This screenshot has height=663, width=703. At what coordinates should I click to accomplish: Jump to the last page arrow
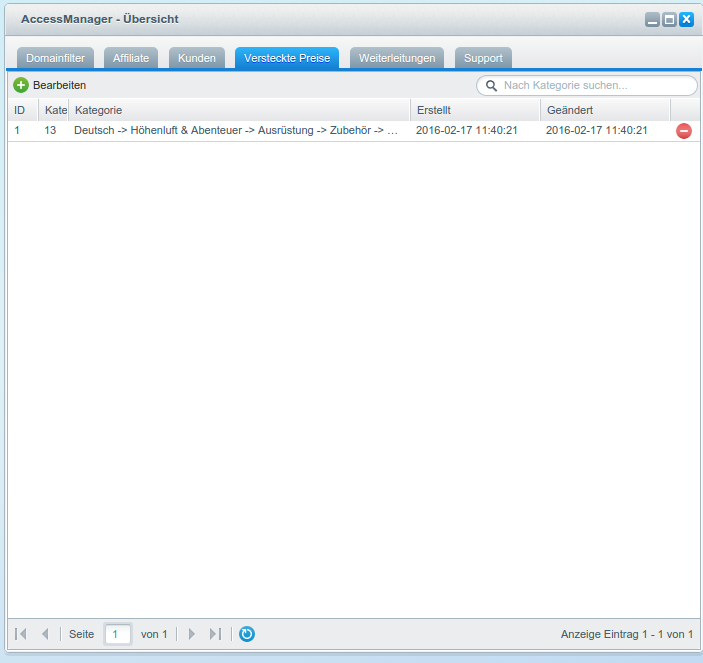[x=215, y=634]
